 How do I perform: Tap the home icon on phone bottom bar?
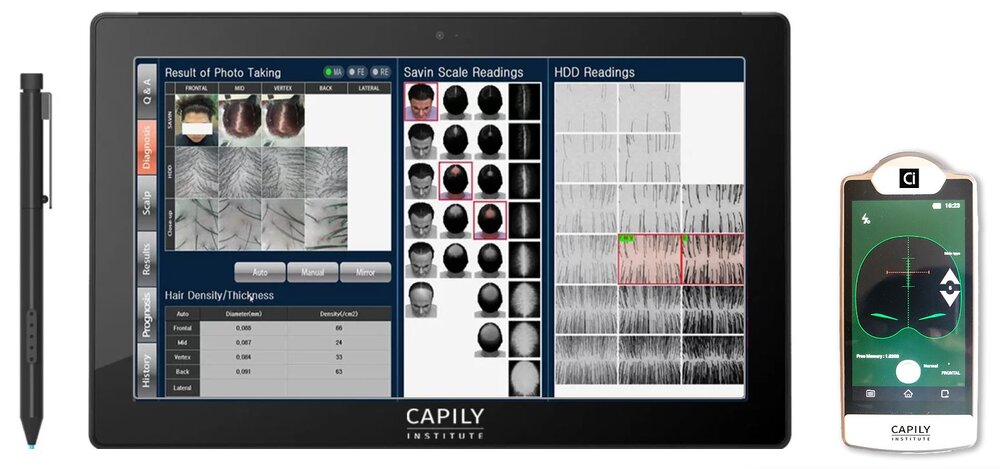click(908, 394)
